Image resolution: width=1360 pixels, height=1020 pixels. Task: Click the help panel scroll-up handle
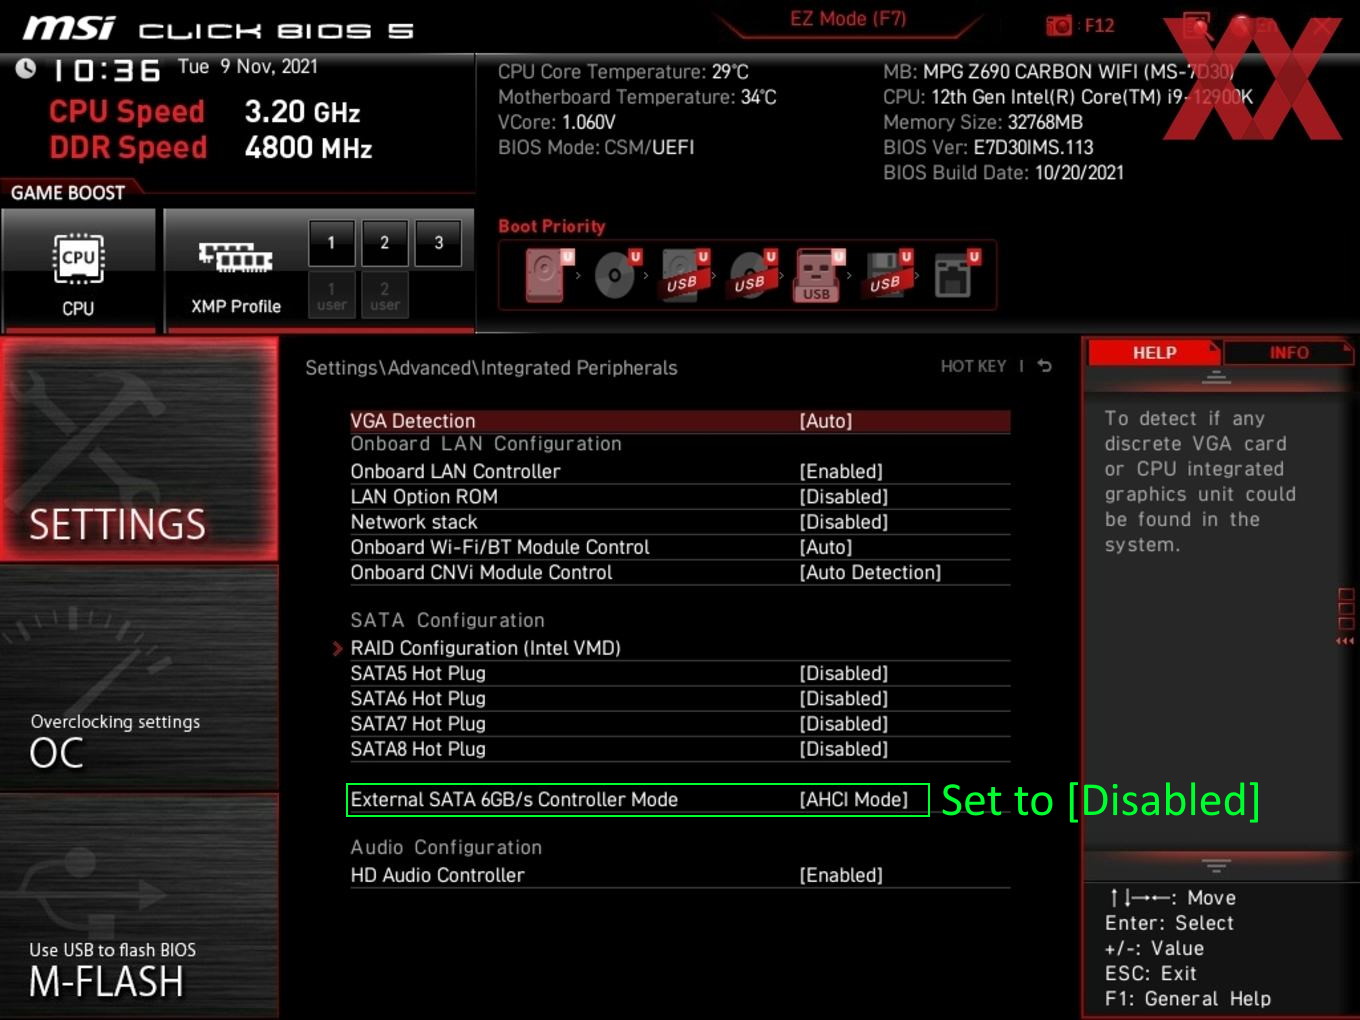coord(1216,377)
